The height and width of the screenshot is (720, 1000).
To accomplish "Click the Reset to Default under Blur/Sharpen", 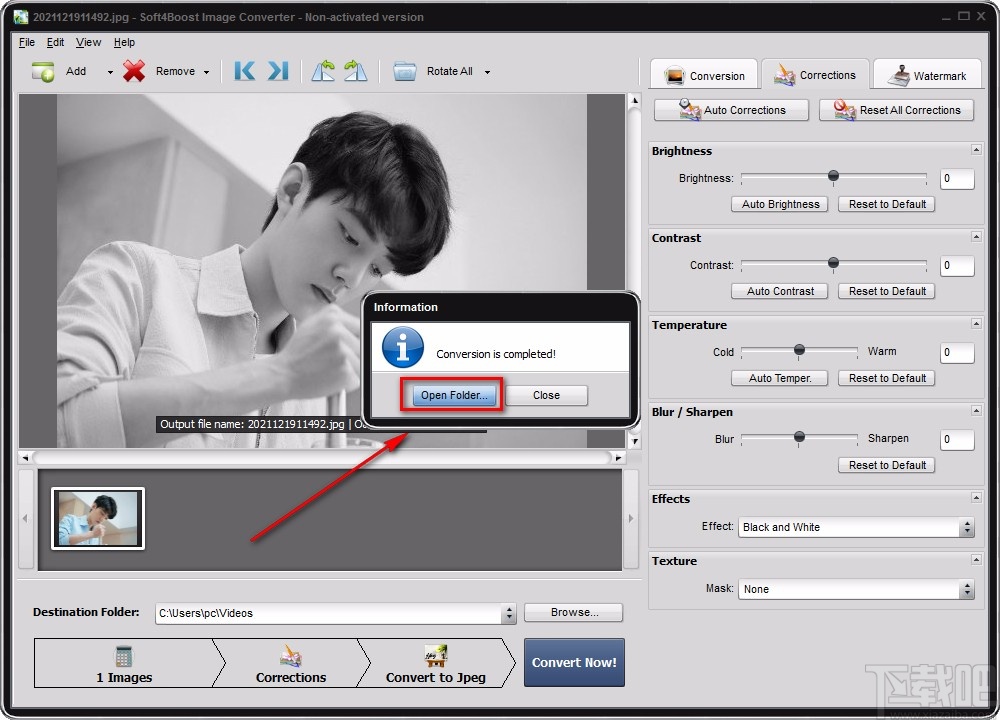I will tap(886, 465).
